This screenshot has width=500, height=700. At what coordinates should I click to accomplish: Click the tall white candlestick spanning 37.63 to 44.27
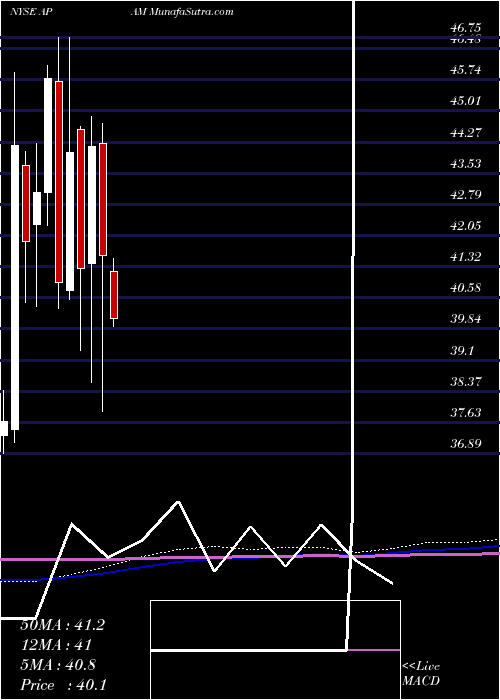[15, 287]
